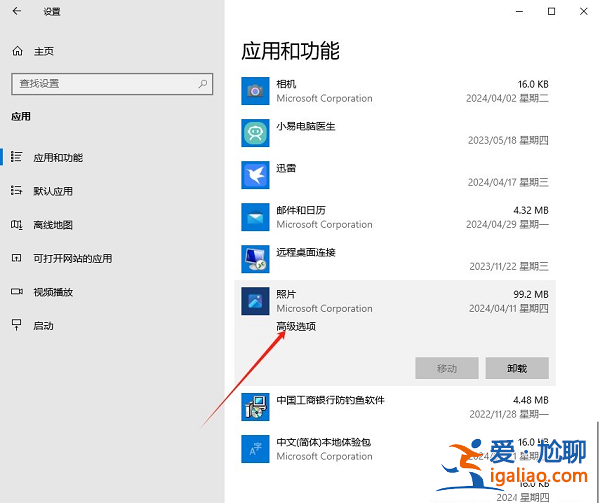Open 应用和功能 in the sidebar
This screenshot has width=600, height=503.
point(58,158)
